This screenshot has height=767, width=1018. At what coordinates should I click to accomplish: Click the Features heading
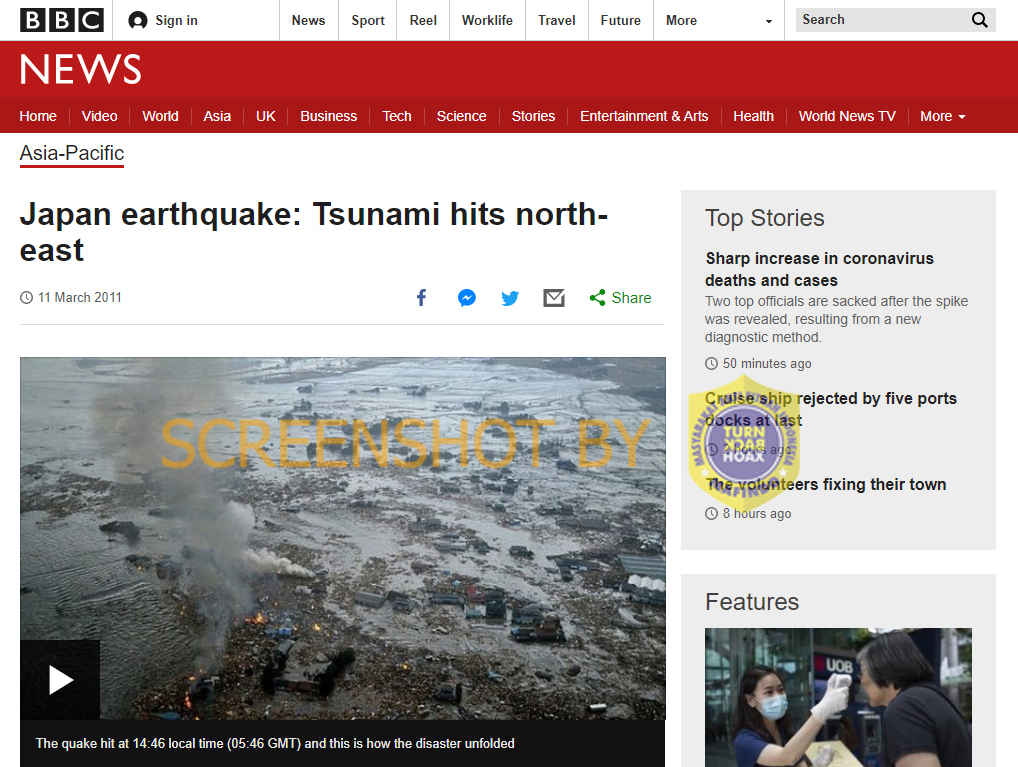752,602
